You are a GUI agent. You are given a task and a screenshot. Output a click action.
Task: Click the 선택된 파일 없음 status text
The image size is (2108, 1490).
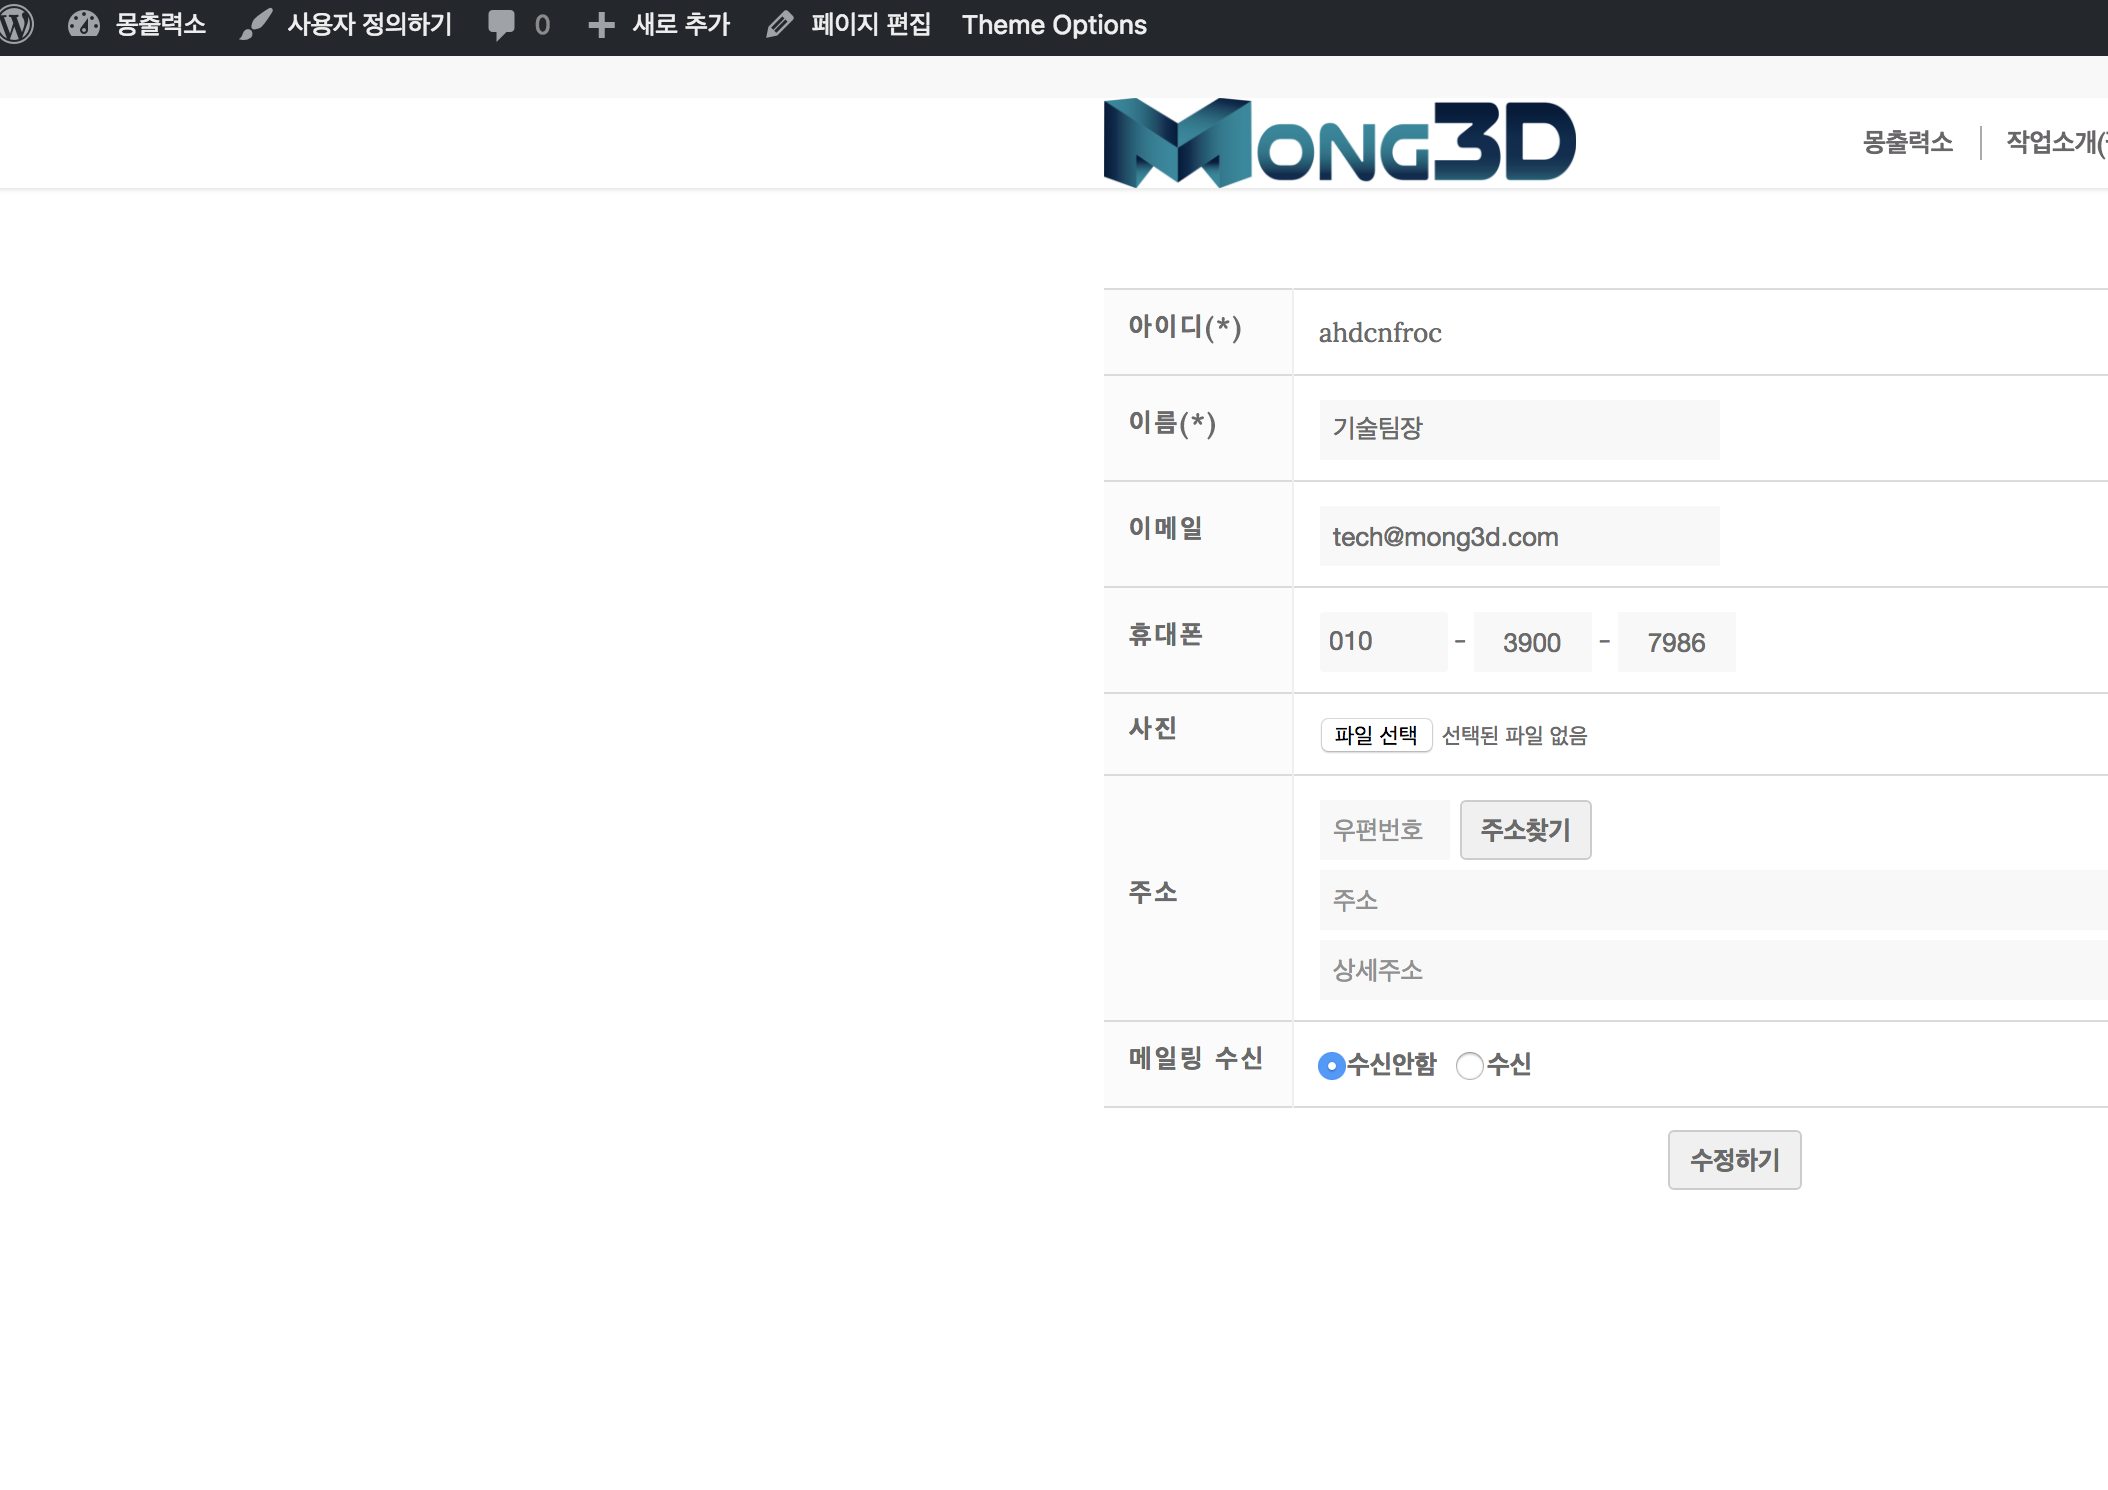pos(1515,735)
